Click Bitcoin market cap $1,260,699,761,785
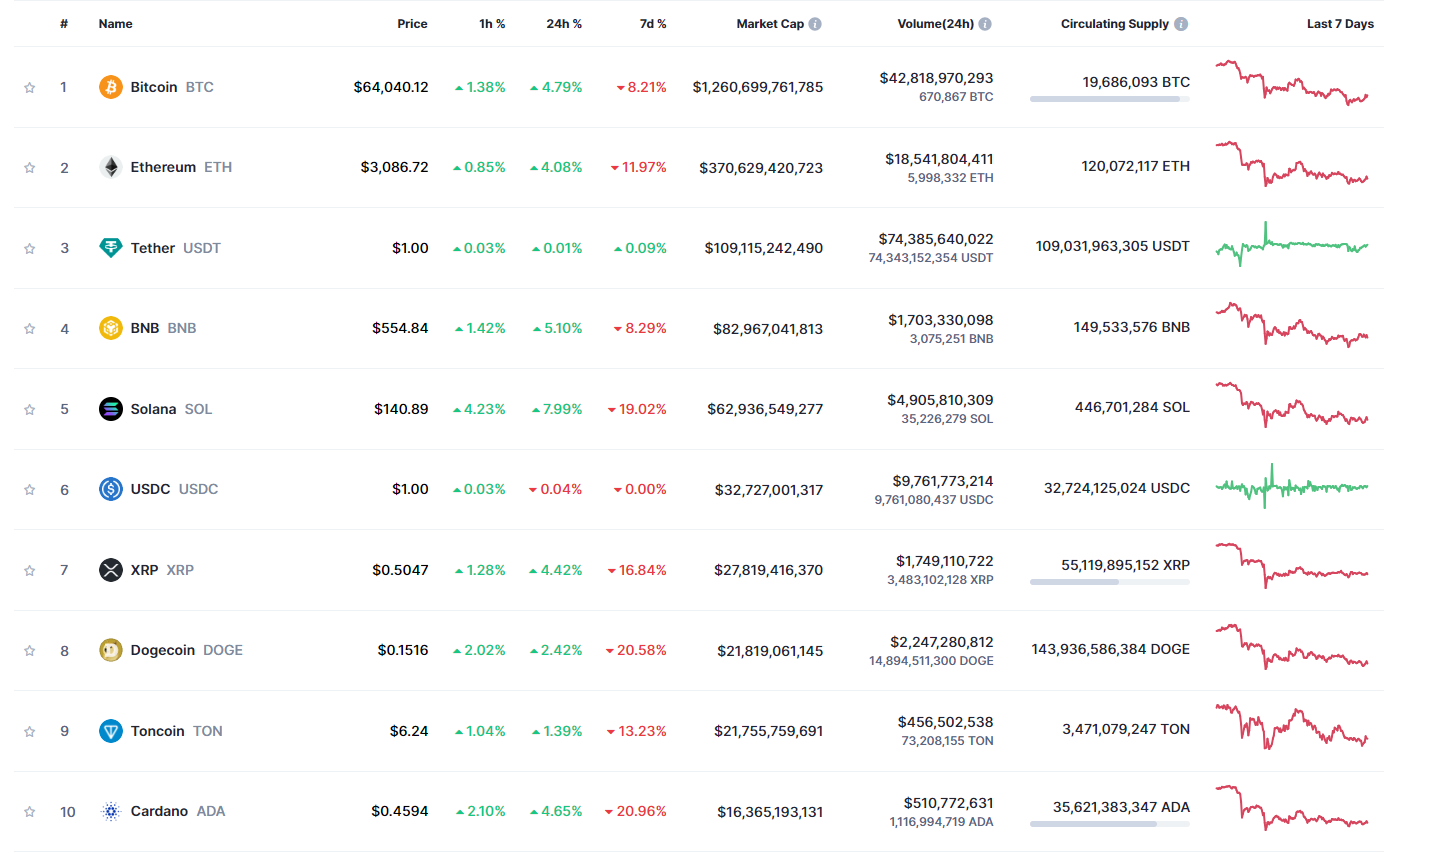Screen dimensions: 1433x853 [758, 87]
